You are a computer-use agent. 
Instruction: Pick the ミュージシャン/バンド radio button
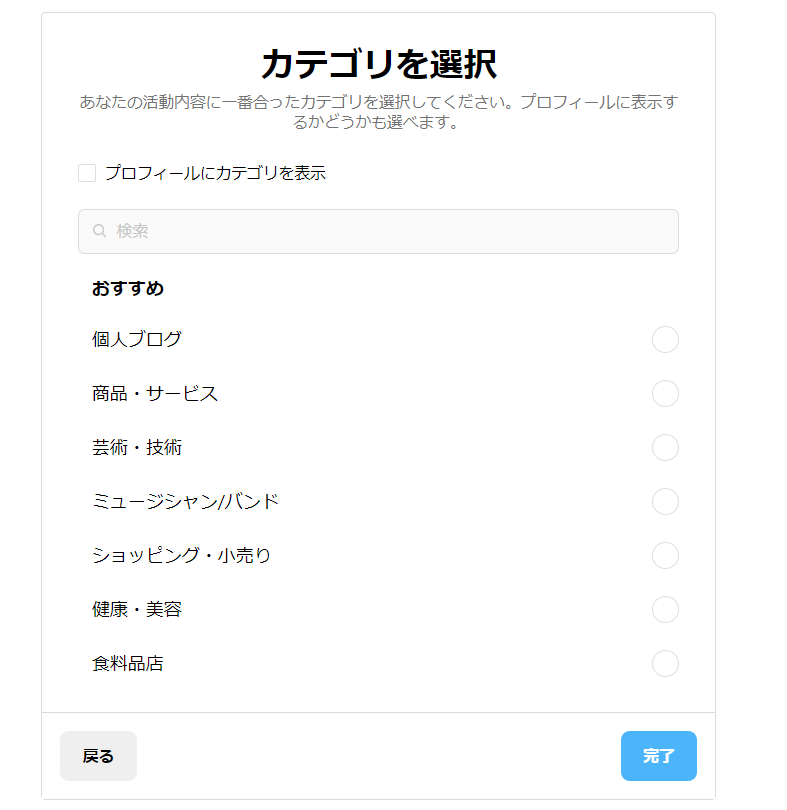pyautogui.click(x=665, y=502)
